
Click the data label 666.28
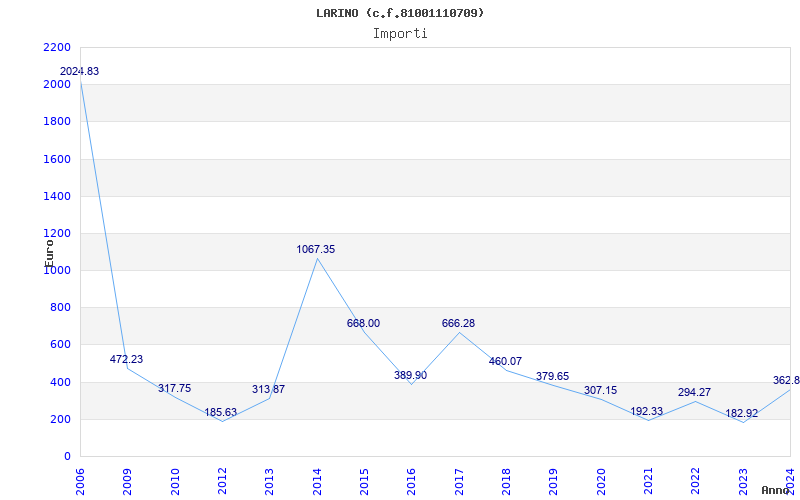(458, 323)
